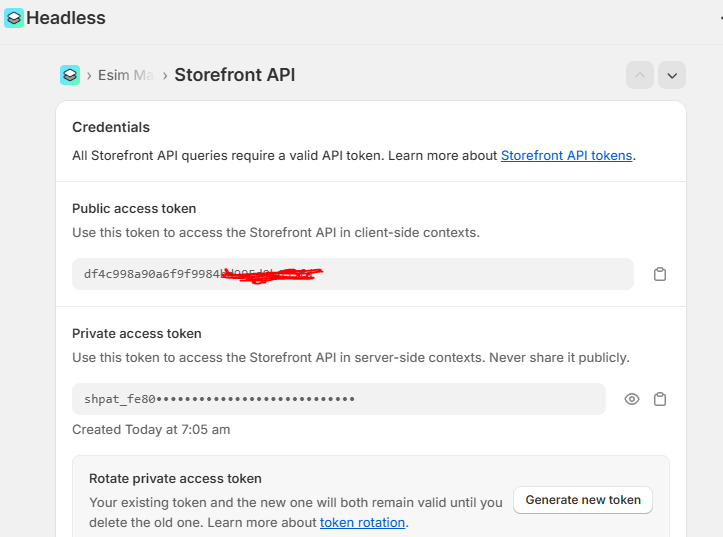Click the Headless app logo icon
Screen dimensions: 723x537
[14, 18]
